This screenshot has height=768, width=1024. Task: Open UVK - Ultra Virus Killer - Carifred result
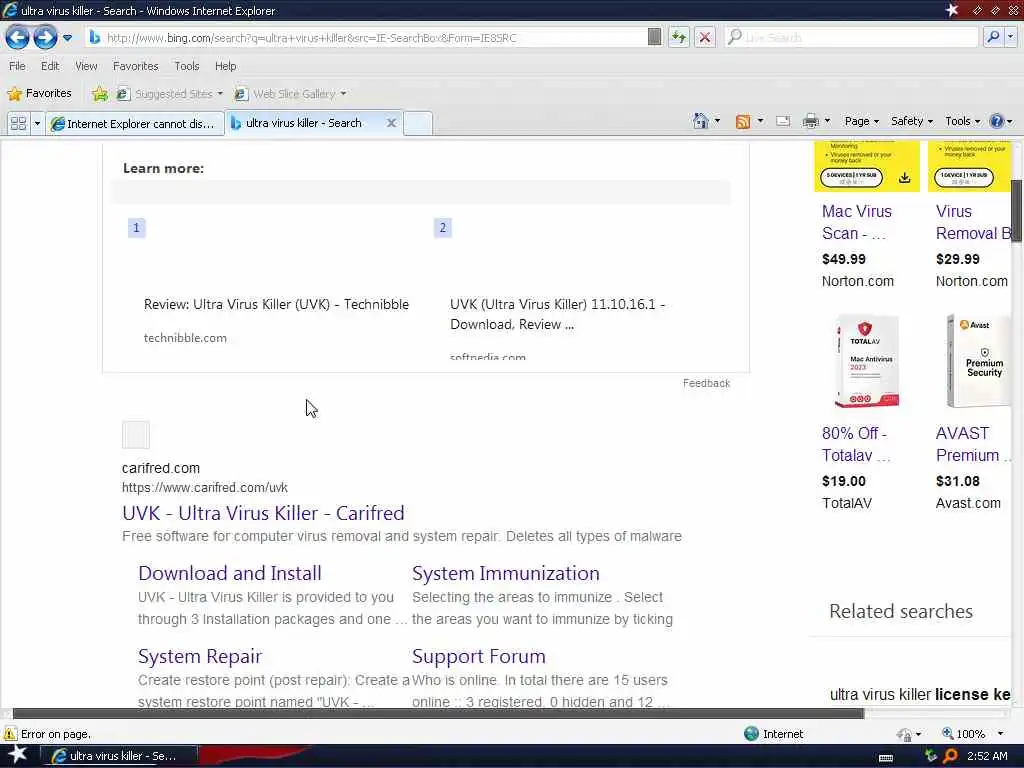click(263, 513)
